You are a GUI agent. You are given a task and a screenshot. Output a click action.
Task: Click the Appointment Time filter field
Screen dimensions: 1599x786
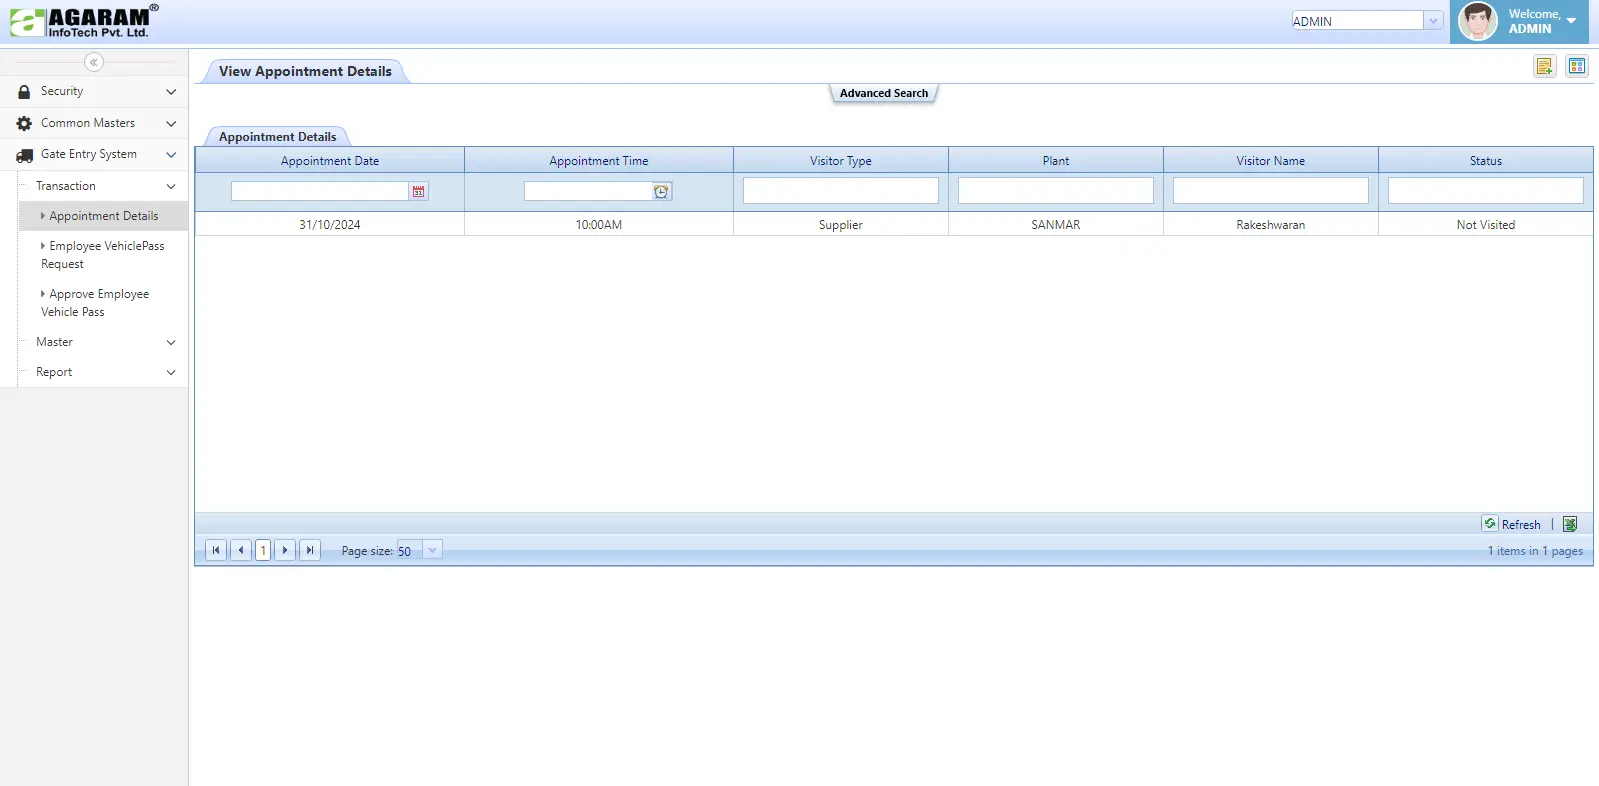click(588, 191)
